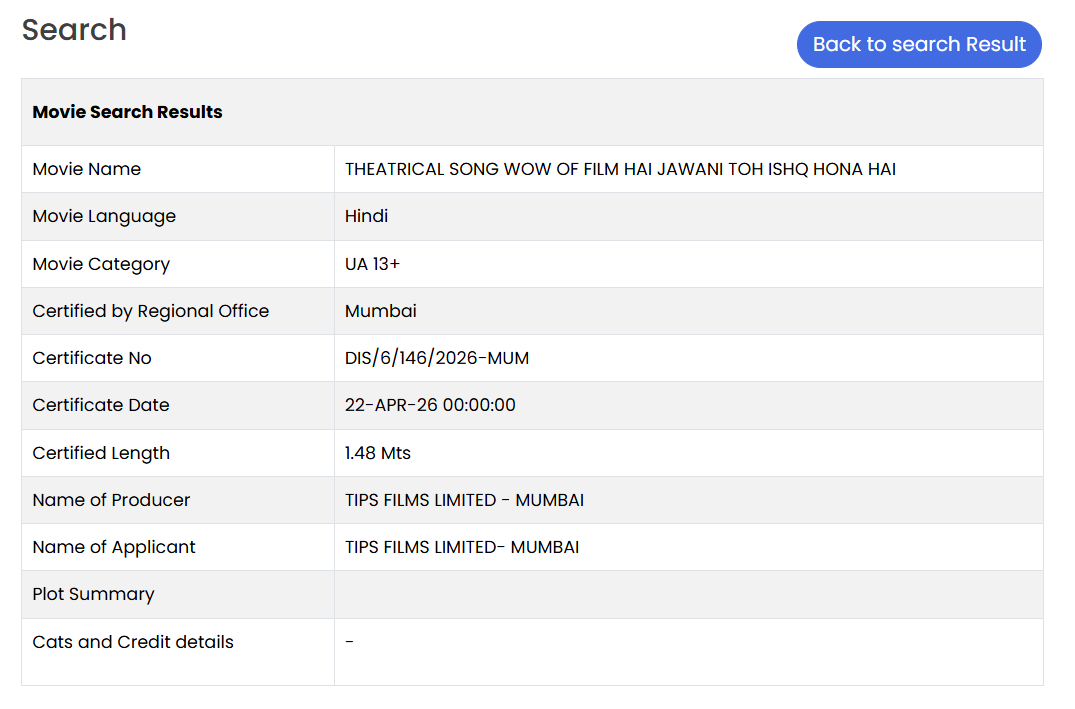Select TIPS FILMS LIMITED - MUMBAI producer value
Image resolution: width=1075 pixels, height=709 pixels.
[464, 500]
